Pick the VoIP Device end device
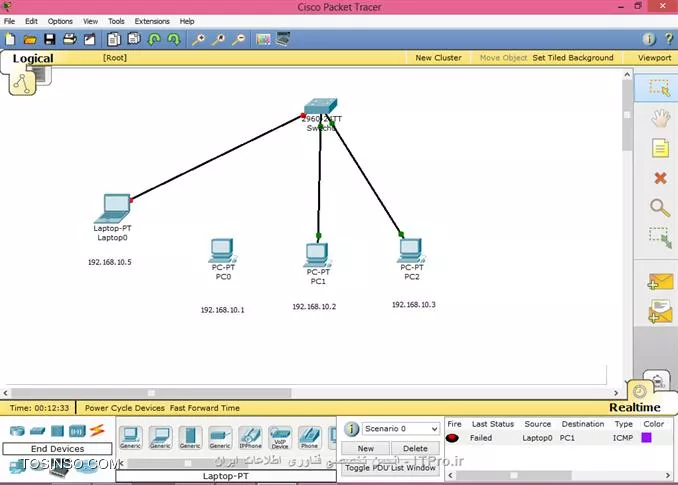 click(280, 437)
